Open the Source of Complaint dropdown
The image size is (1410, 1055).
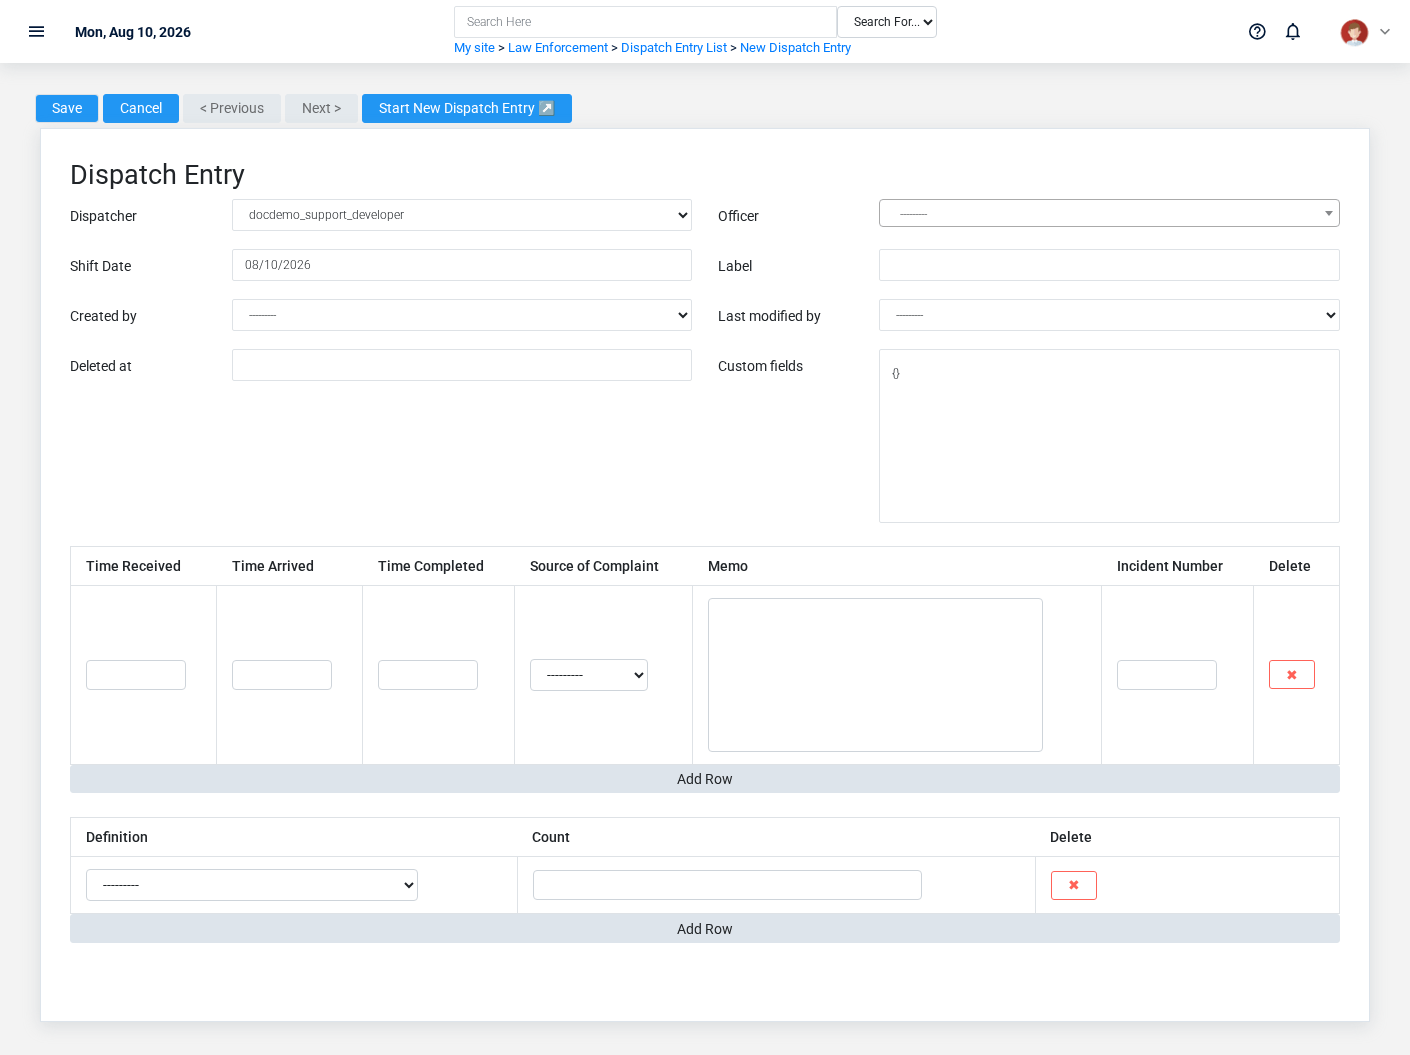[x=589, y=675]
